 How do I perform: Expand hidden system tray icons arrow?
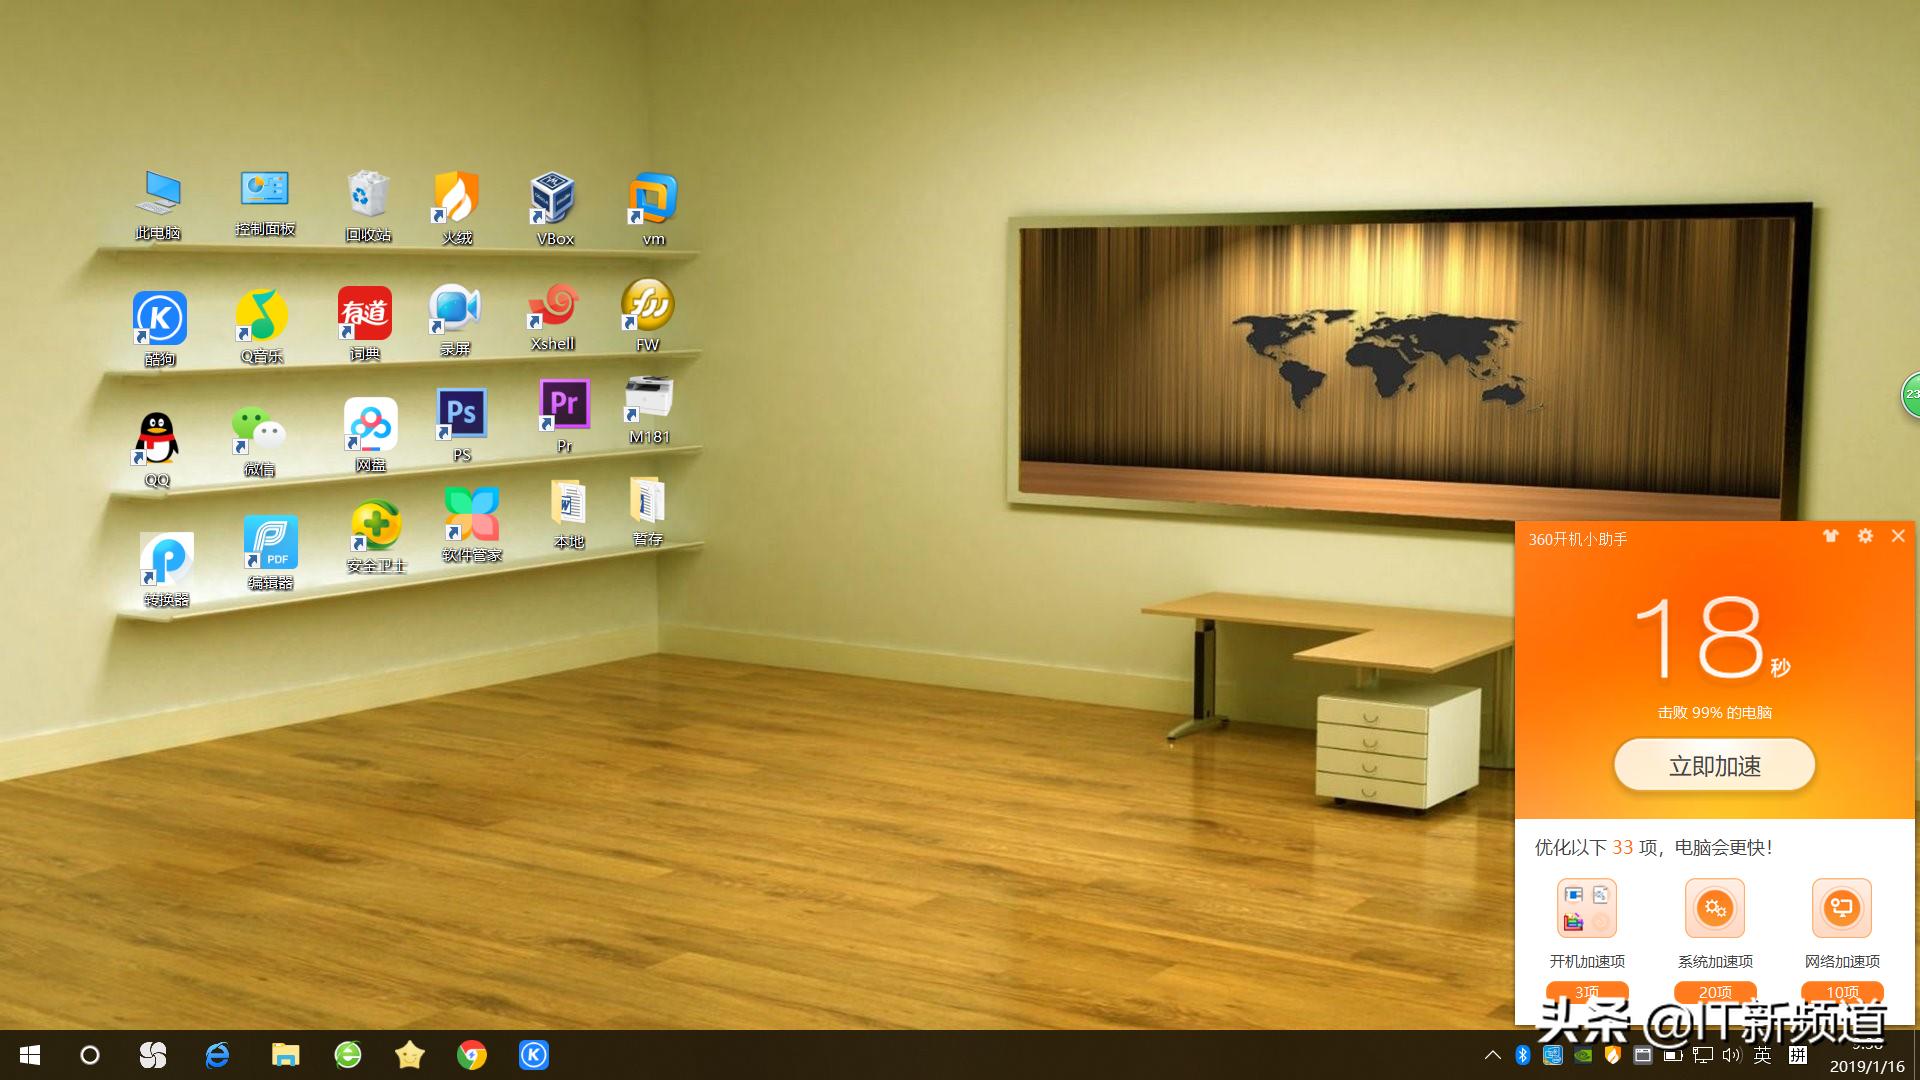(1493, 1055)
